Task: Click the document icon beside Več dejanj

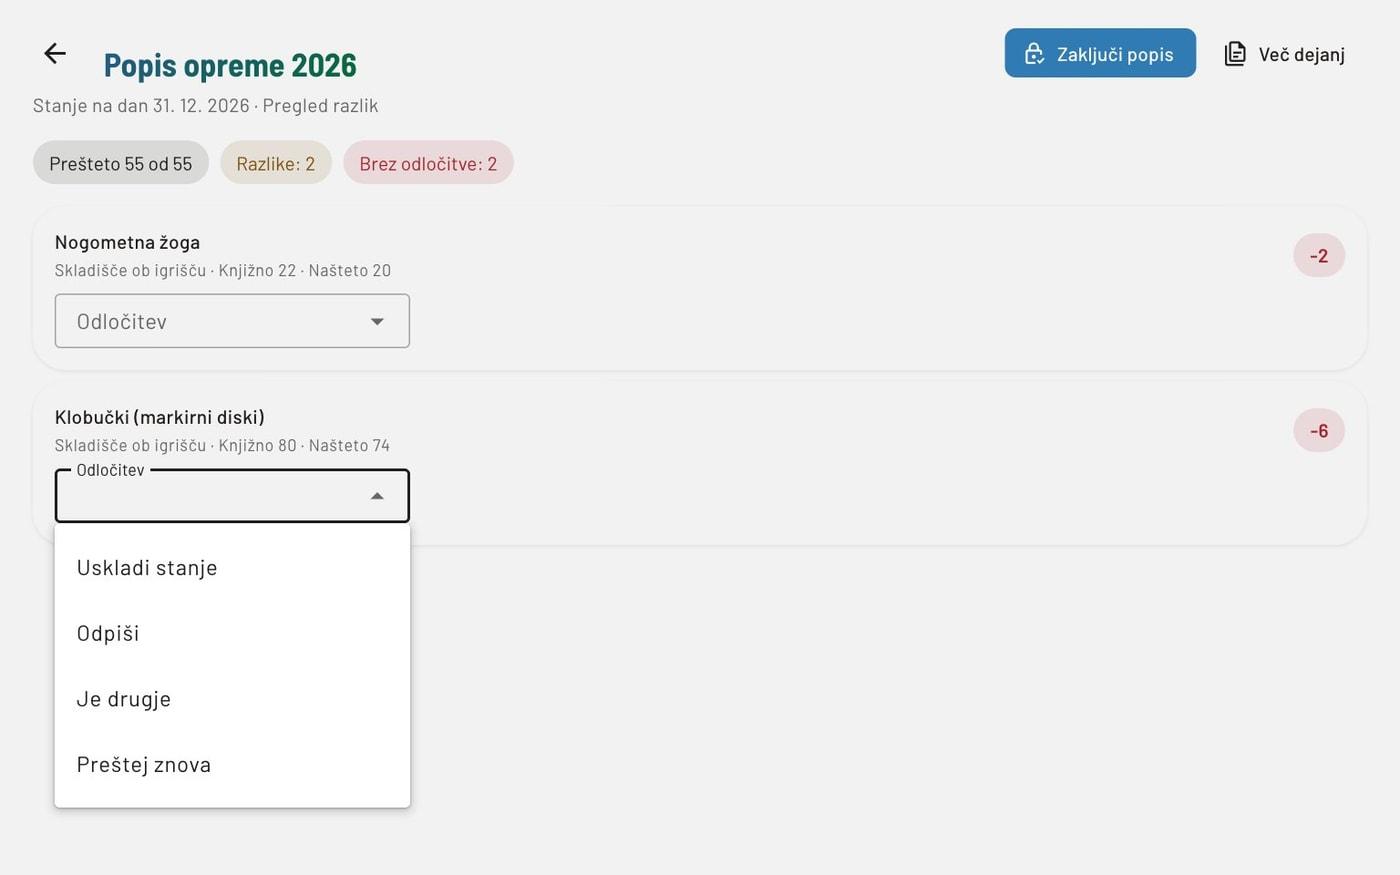Action: pos(1235,54)
